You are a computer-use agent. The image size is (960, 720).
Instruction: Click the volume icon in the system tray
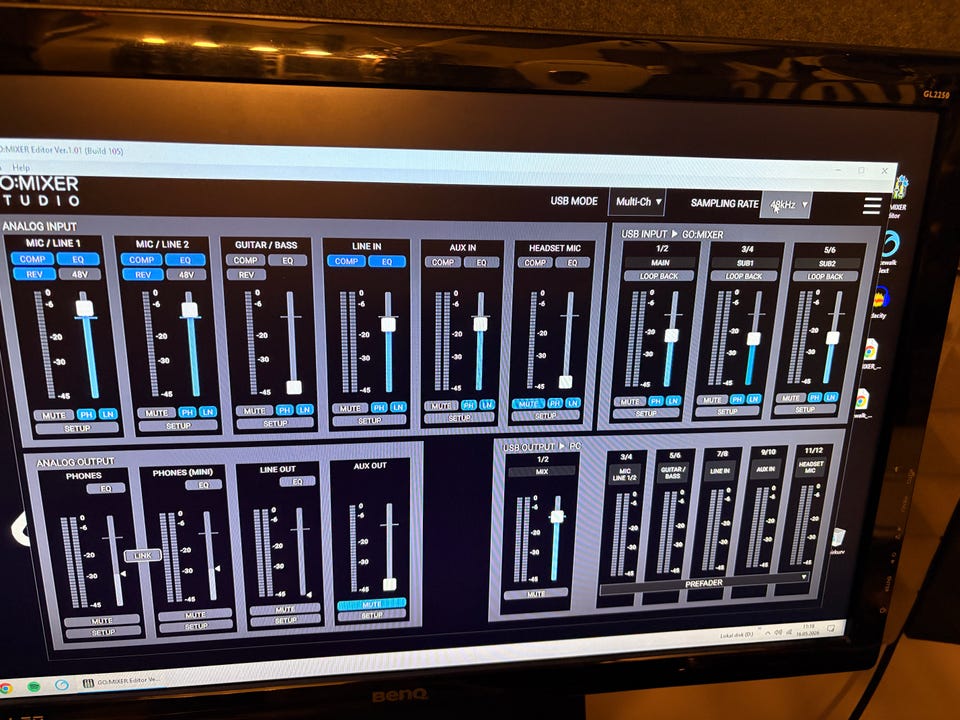pyautogui.click(x=778, y=633)
